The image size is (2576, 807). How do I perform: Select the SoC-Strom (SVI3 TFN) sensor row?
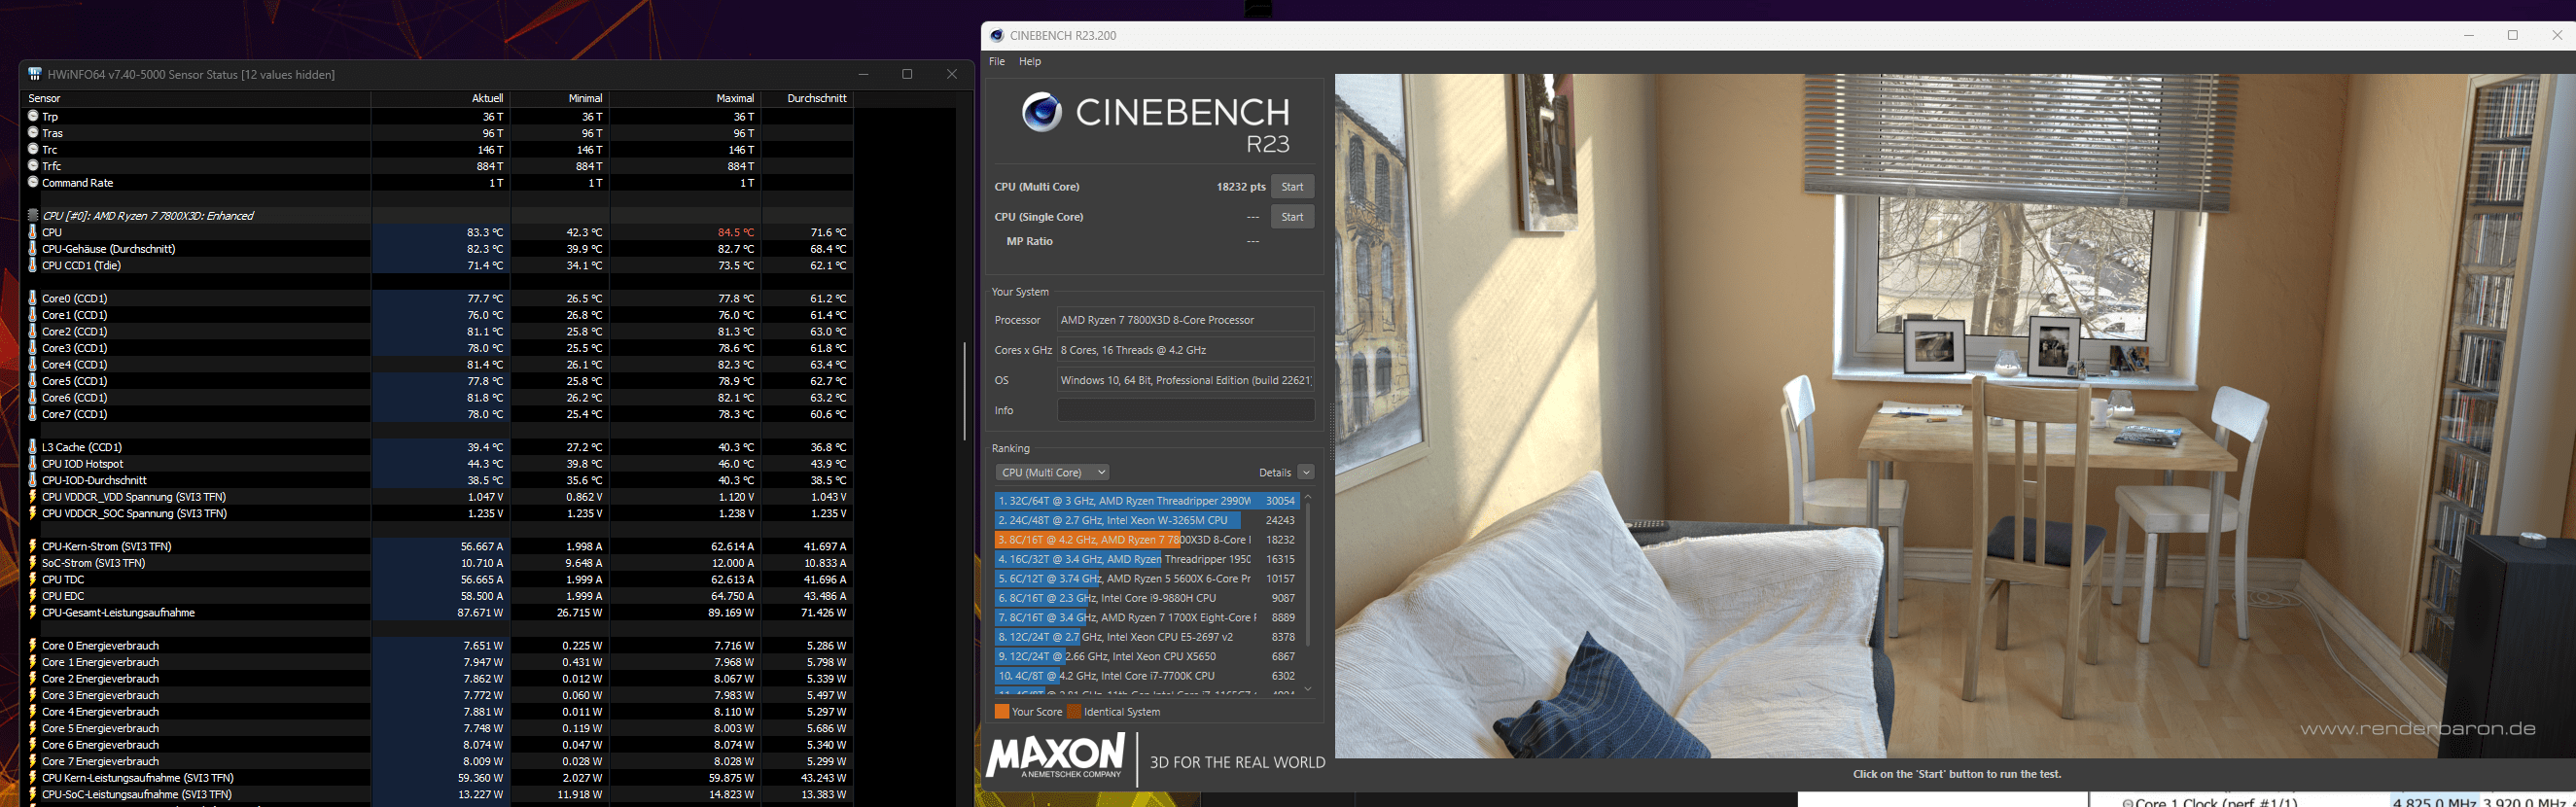click(438, 563)
